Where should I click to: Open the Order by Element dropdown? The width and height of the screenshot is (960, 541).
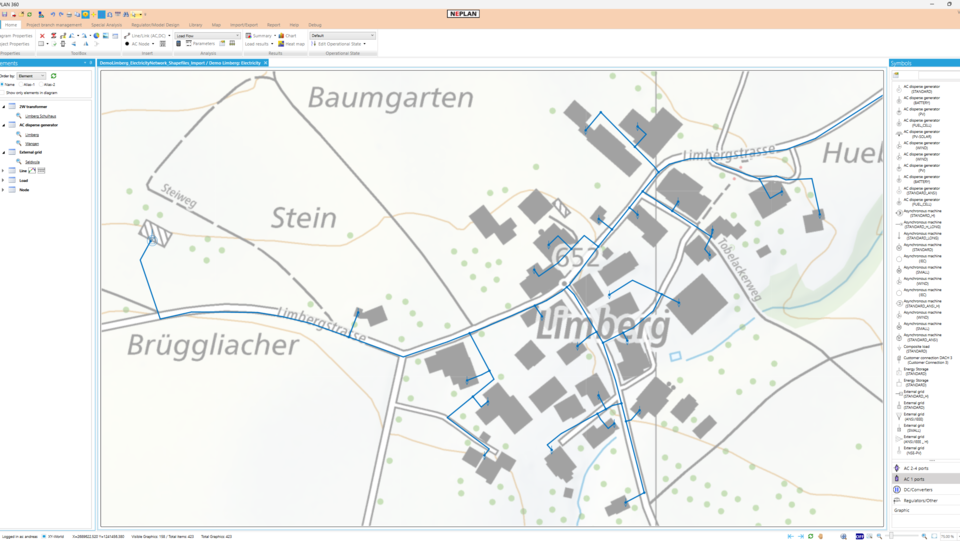30,76
